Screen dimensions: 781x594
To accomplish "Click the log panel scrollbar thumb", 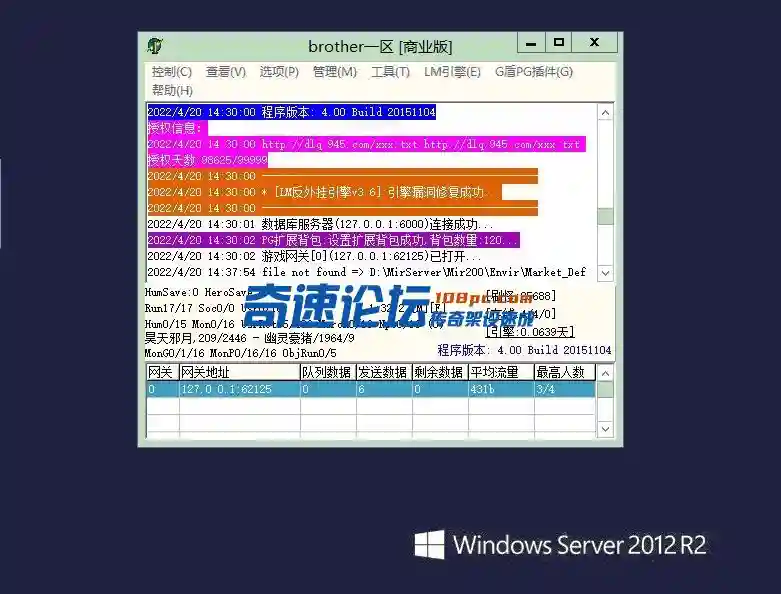I will tap(605, 216).
